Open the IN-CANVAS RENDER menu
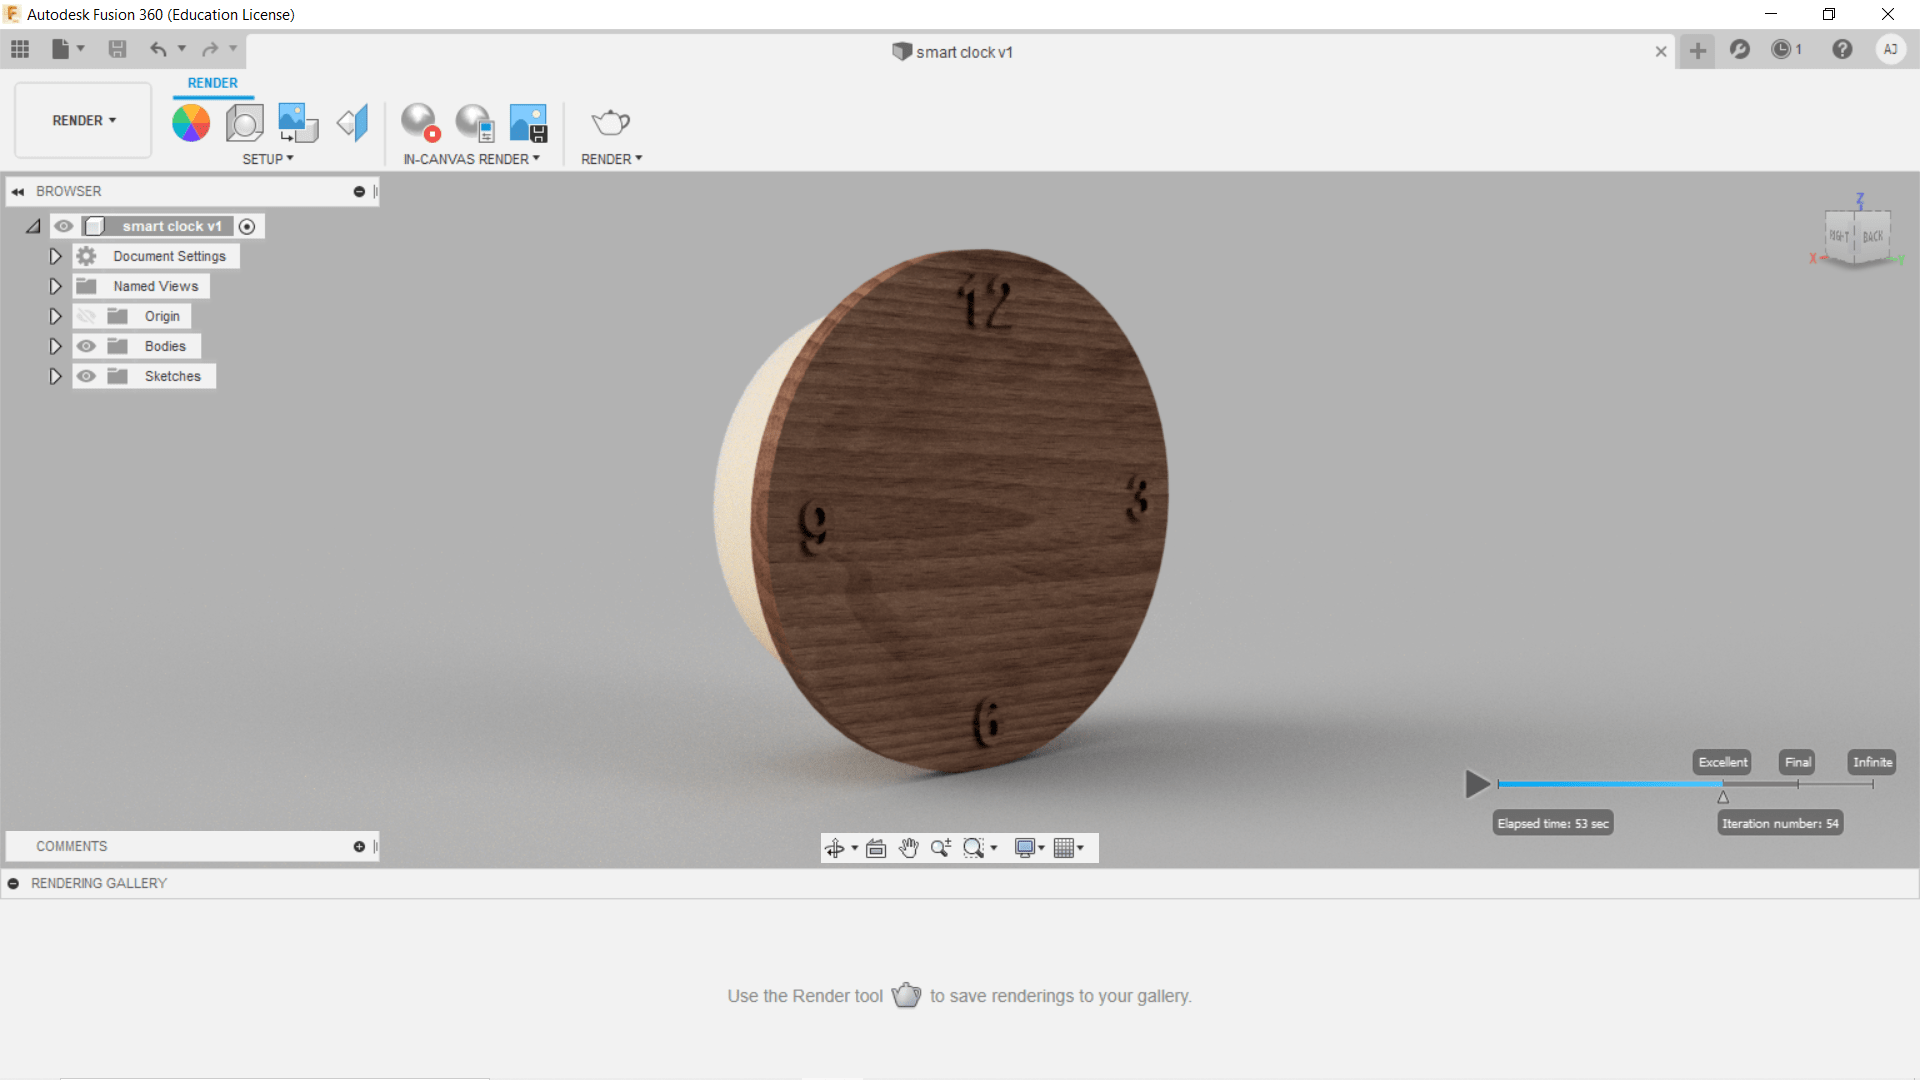This screenshot has height=1080, width=1920. (x=471, y=159)
